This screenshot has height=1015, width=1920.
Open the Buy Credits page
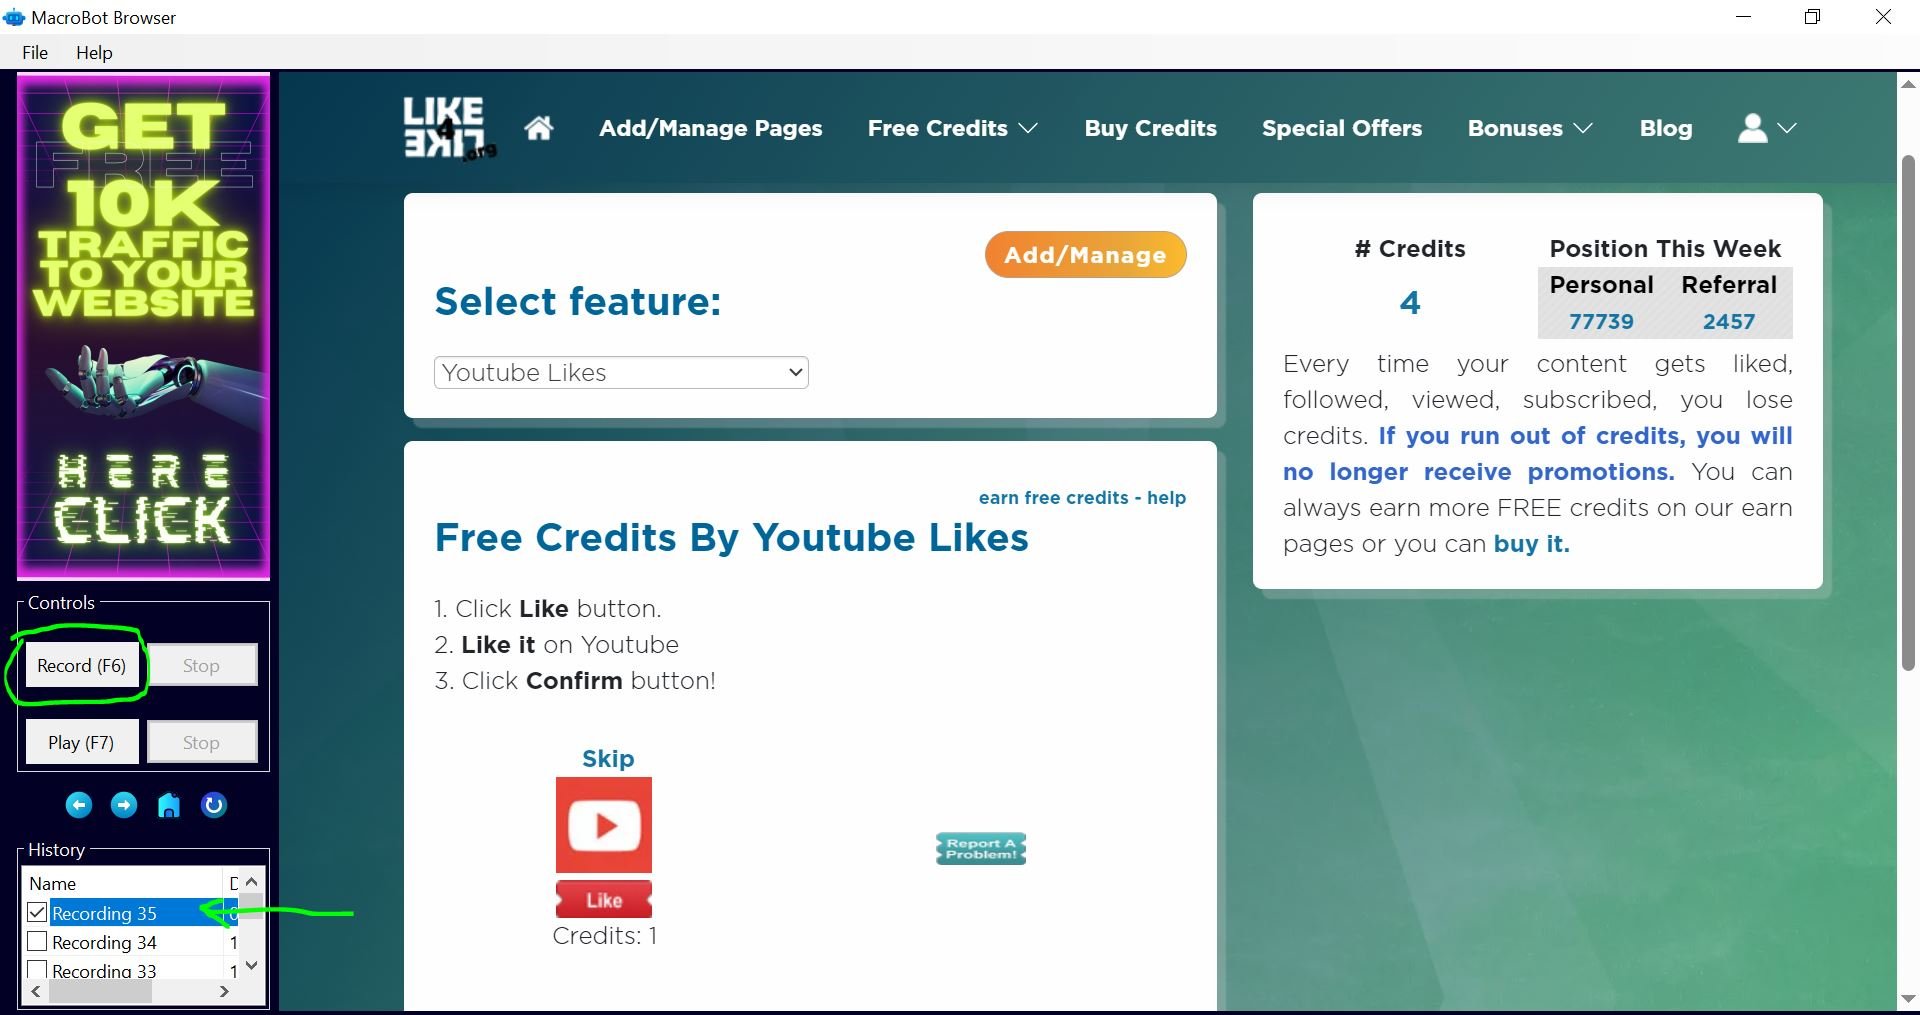point(1151,128)
